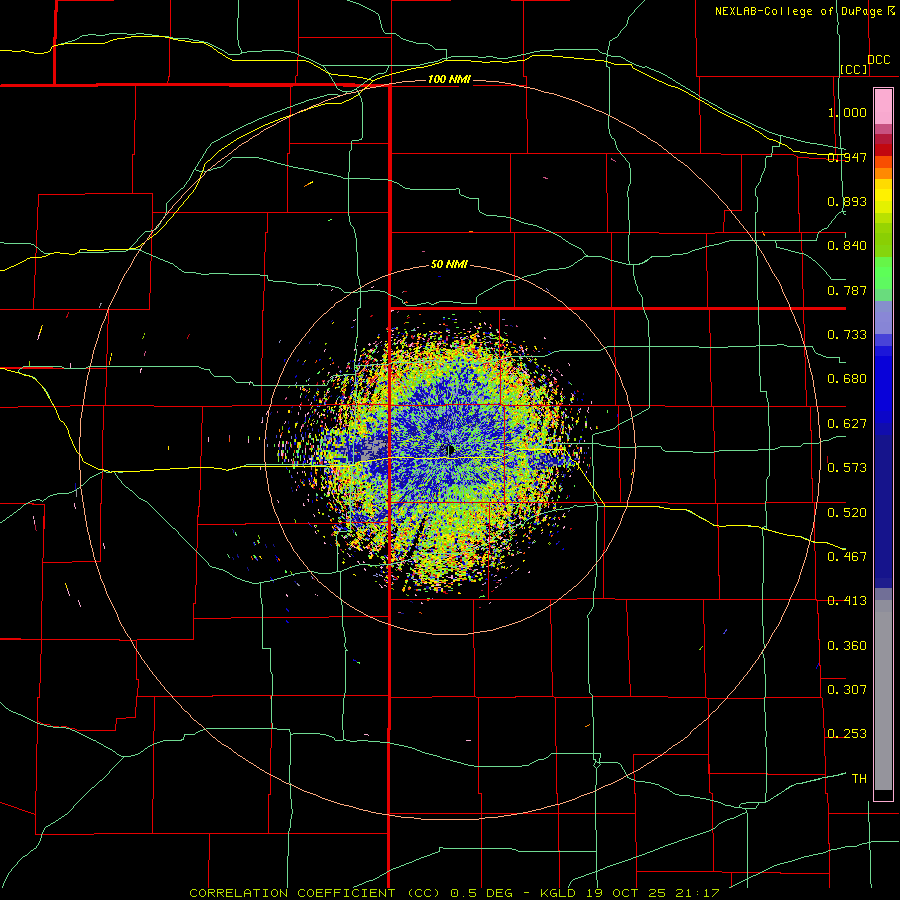This screenshot has width=900, height=900.
Task: Click the 0.520 legend value
Action: pos(847,513)
